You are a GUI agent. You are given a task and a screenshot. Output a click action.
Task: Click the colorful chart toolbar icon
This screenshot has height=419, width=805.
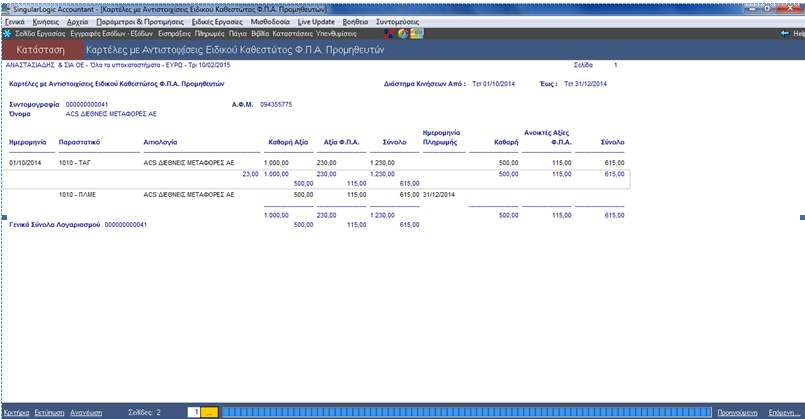click(x=416, y=34)
